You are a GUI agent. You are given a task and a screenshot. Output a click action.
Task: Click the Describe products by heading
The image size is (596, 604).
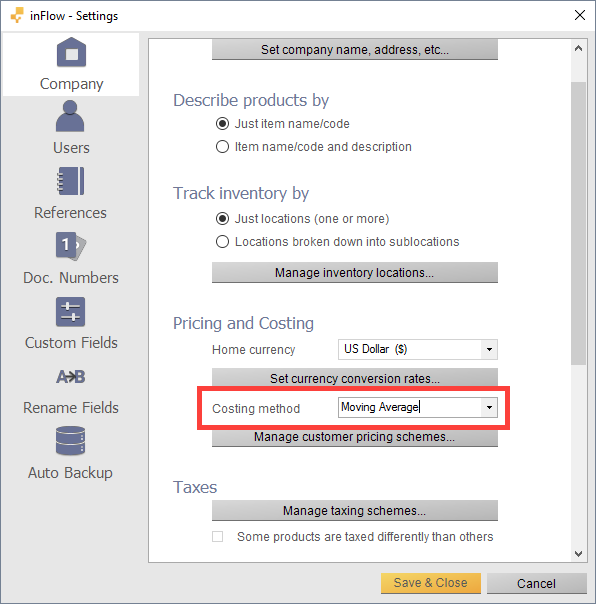coord(251,100)
